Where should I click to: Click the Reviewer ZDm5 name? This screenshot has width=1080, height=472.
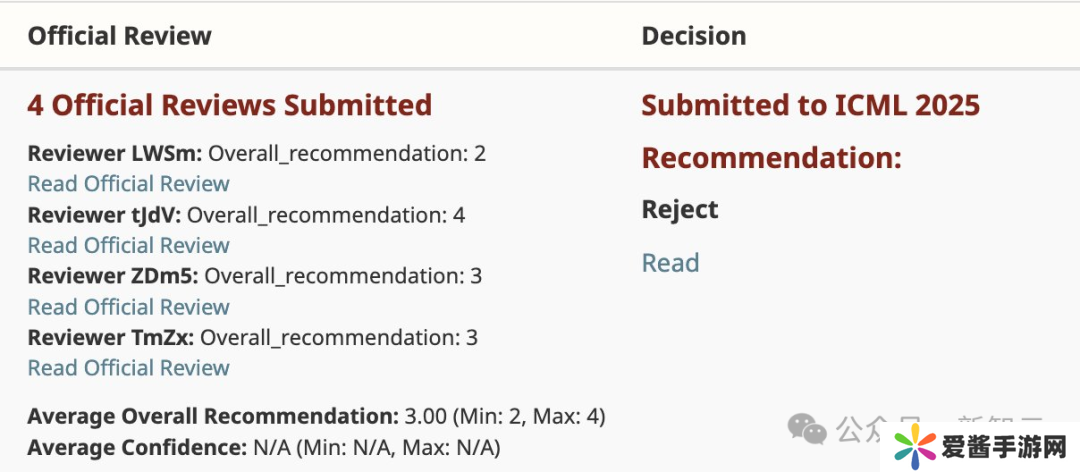(x=113, y=276)
